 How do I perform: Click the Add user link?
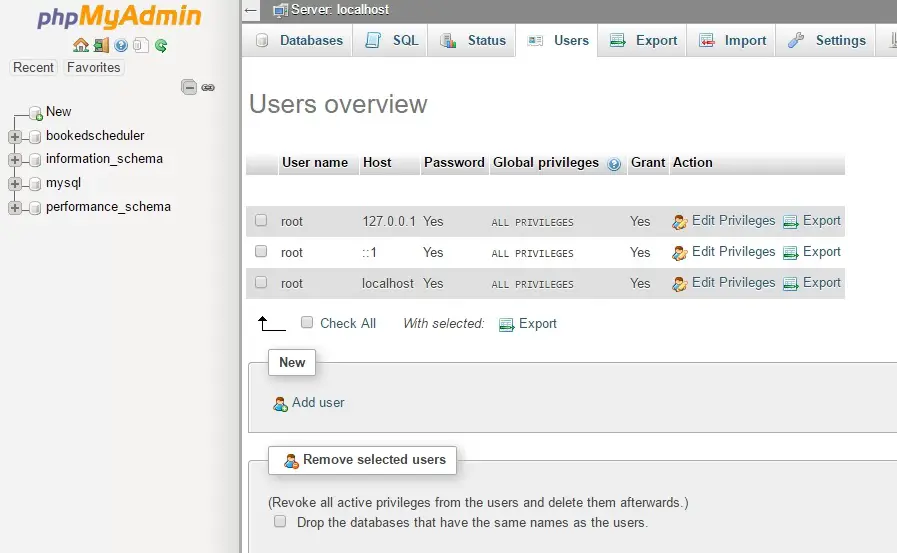318,403
